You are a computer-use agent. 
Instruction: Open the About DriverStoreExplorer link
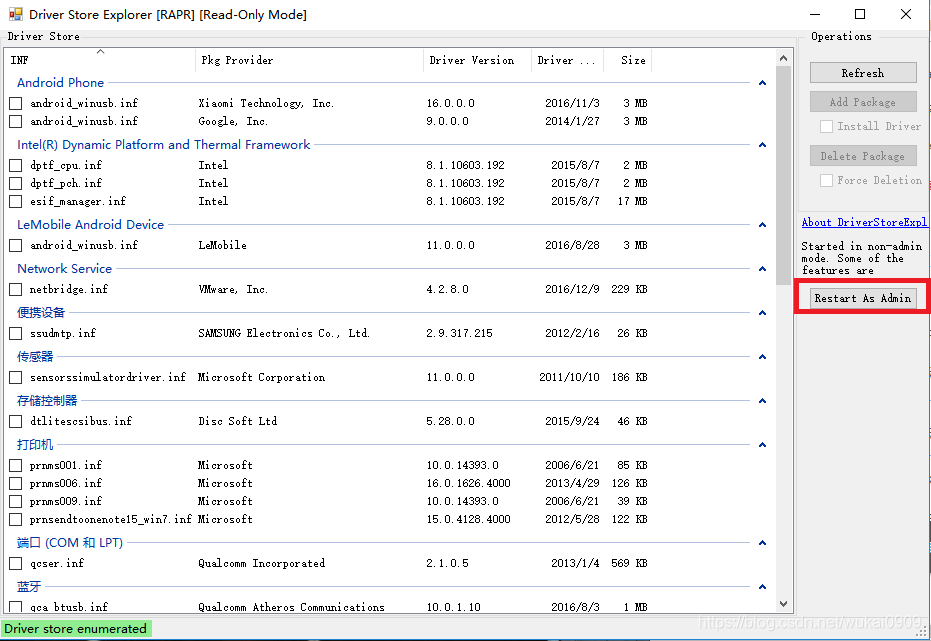(x=864, y=222)
